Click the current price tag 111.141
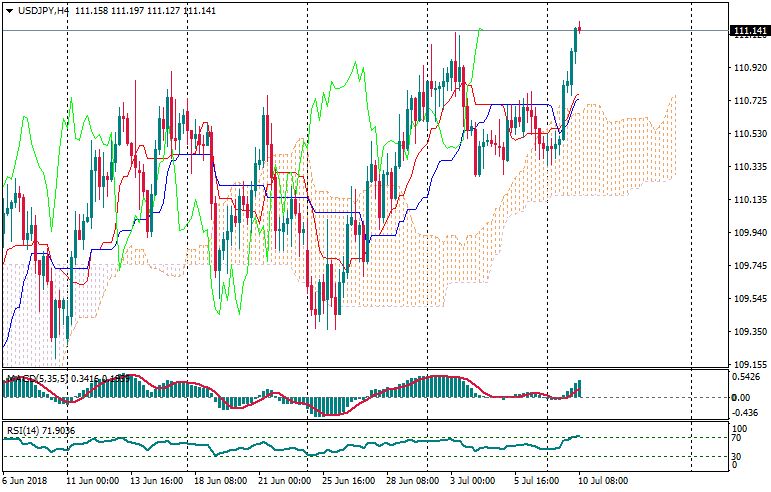Viewport: 771px width, 492px height. 749,31
